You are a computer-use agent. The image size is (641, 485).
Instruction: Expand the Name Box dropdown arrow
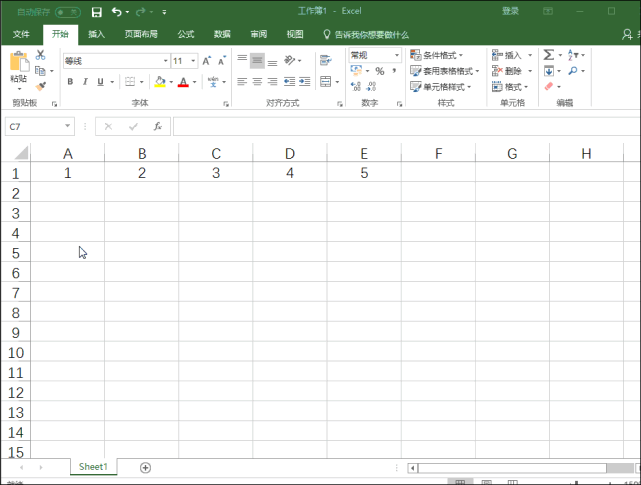[x=67, y=126]
